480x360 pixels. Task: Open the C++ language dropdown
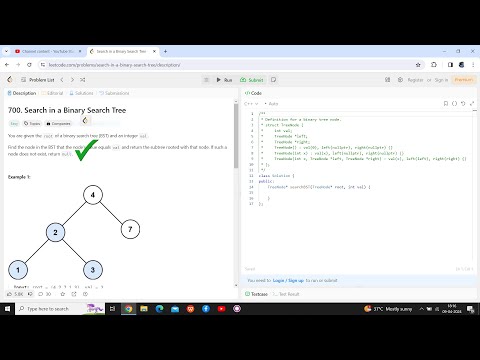pyautogui.click(x=251, y=104)
